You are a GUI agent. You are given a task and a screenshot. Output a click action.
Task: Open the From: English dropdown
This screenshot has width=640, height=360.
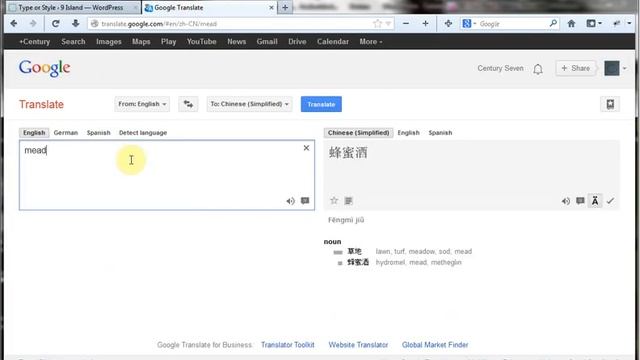click(142, 104)
